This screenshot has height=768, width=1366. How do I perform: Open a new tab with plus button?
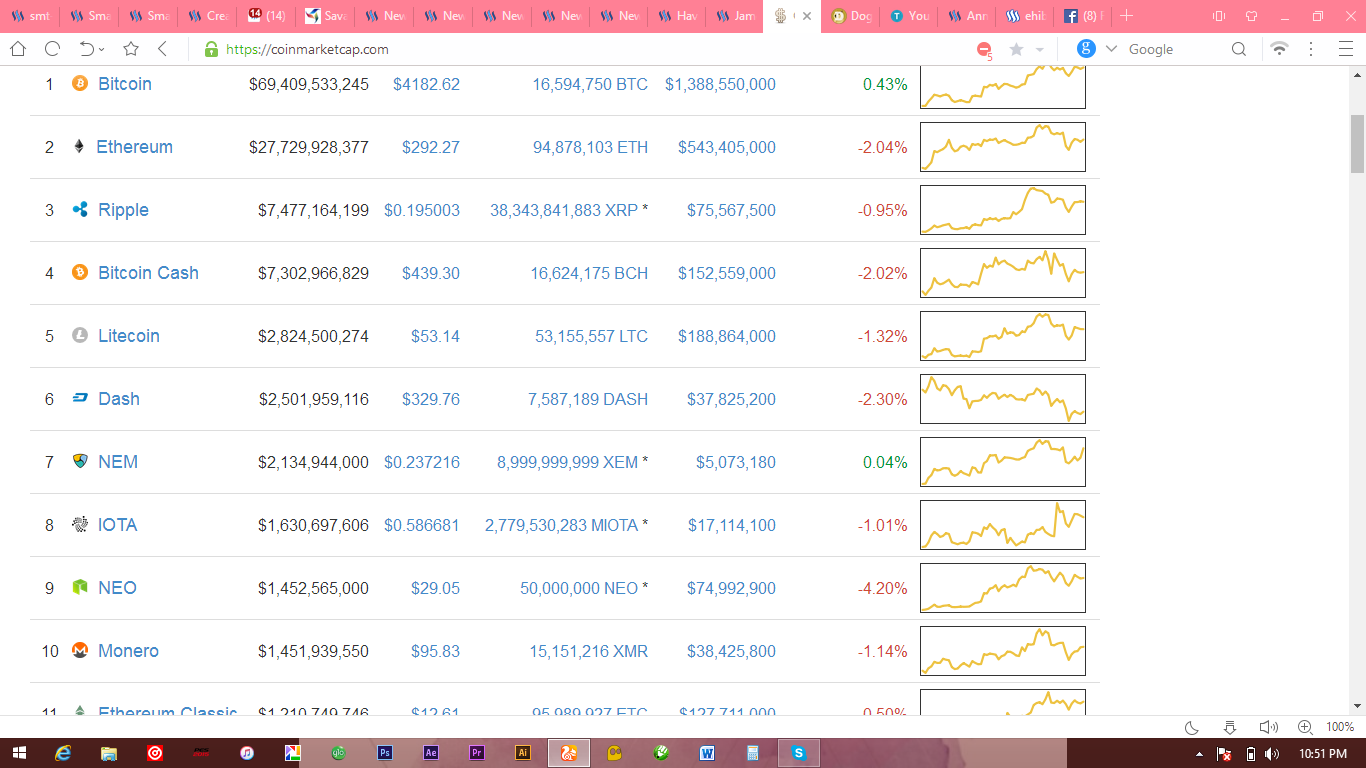(x=1127, y=16)
